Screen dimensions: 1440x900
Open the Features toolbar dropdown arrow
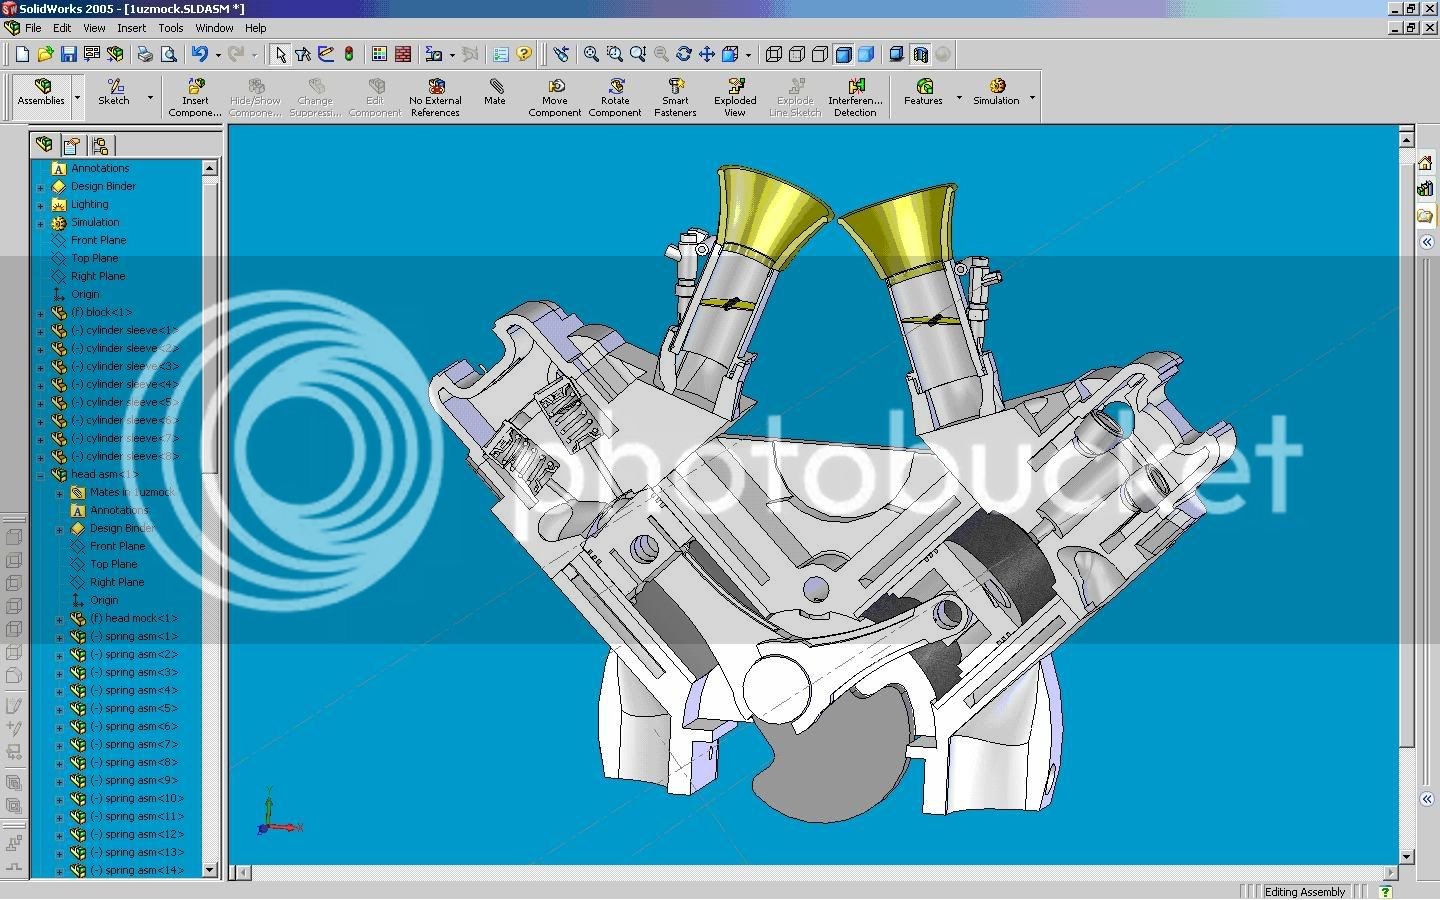pos(959,98)
